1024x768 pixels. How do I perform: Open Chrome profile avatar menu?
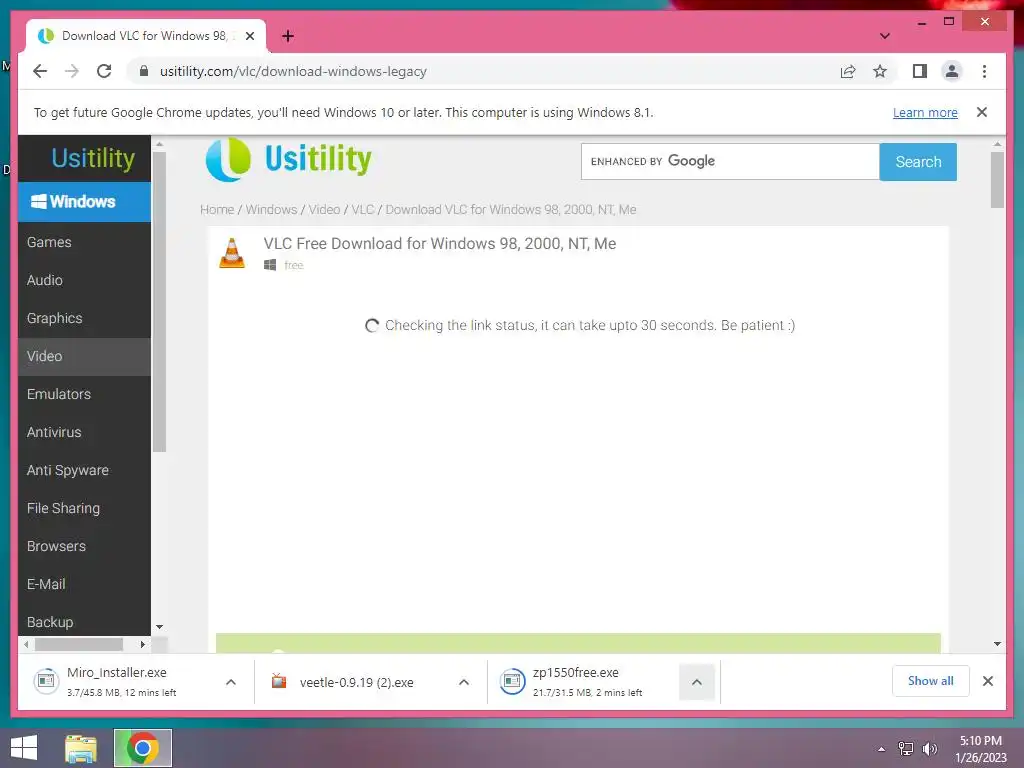952,71
